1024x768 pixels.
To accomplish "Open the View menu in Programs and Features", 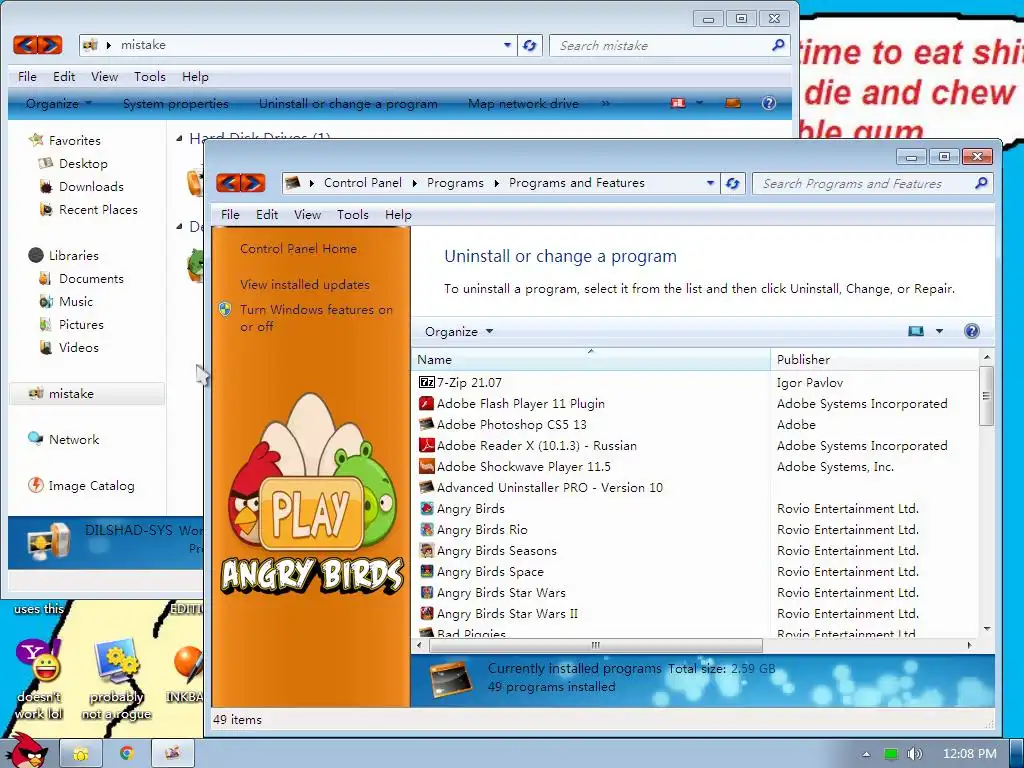I will pyautogui.click(x=307, y=215).
